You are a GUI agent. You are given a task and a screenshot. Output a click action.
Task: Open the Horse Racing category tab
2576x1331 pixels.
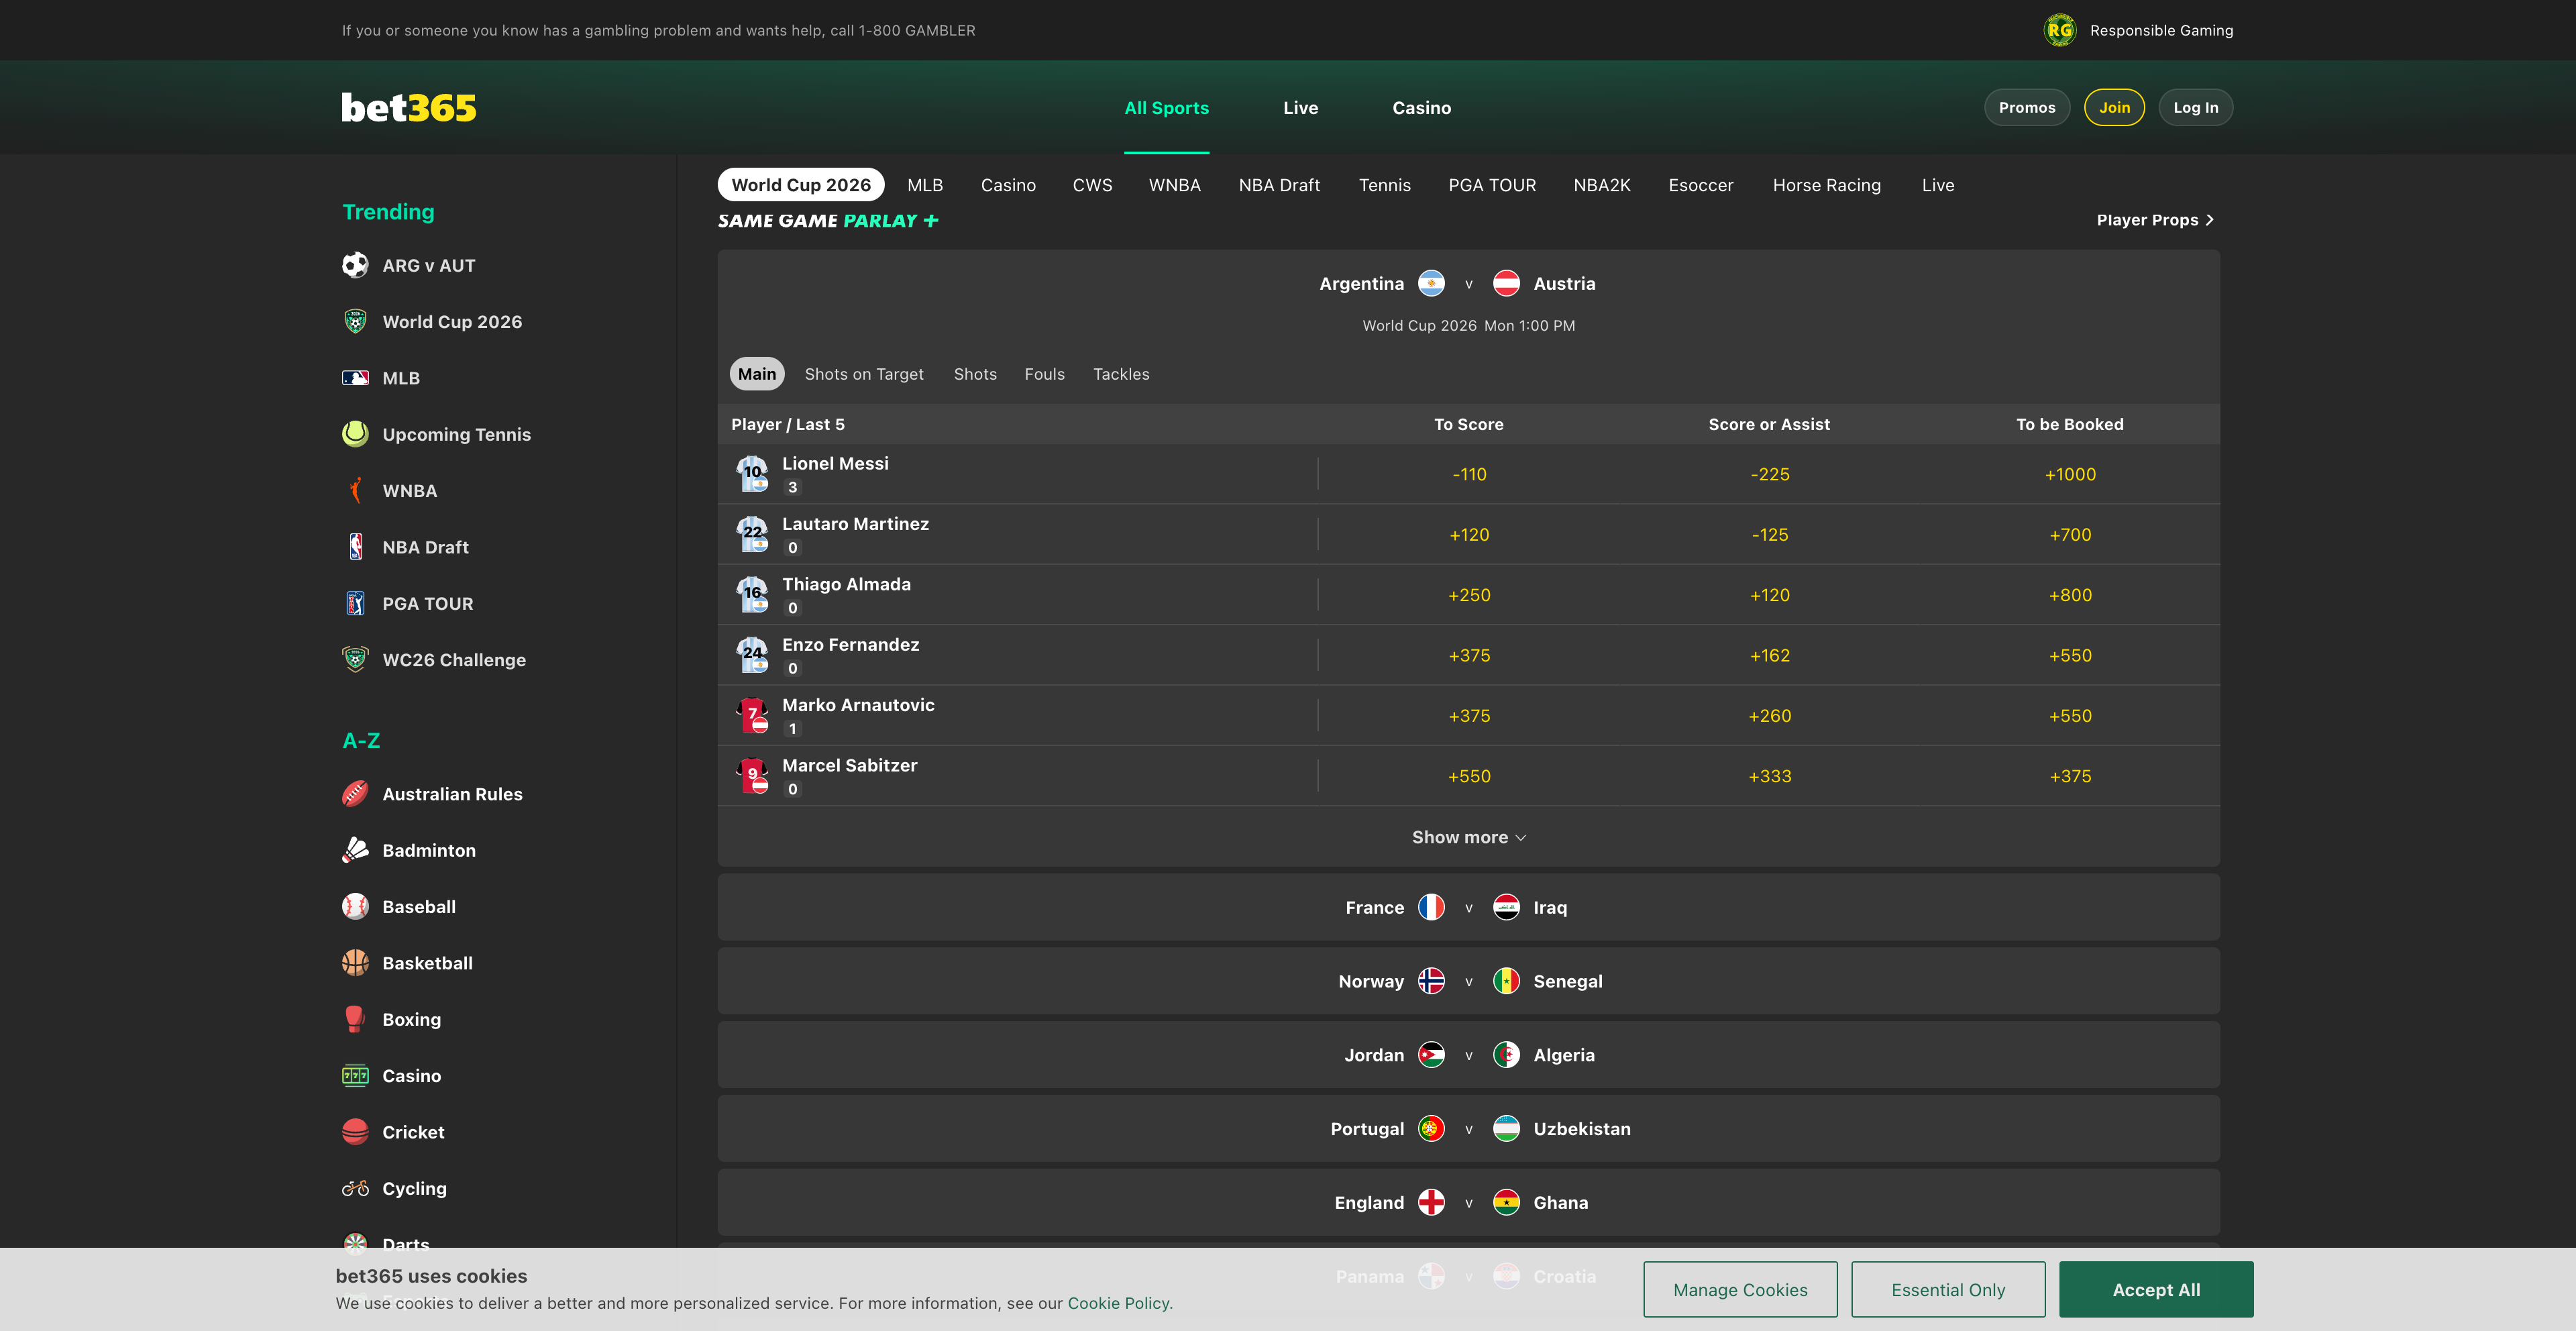[x=1826, y=185]
